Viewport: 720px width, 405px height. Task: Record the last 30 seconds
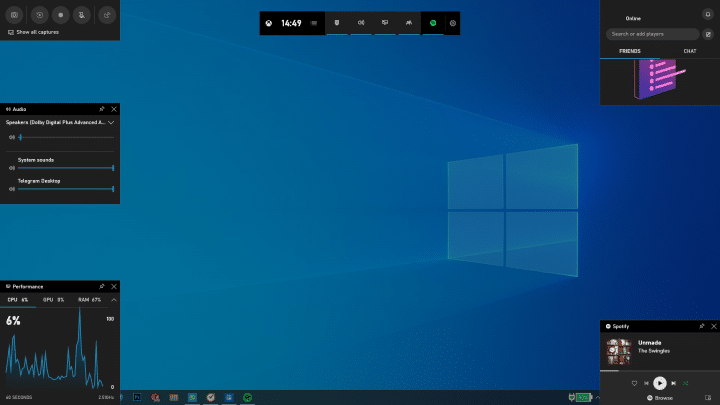coord(38,16)
